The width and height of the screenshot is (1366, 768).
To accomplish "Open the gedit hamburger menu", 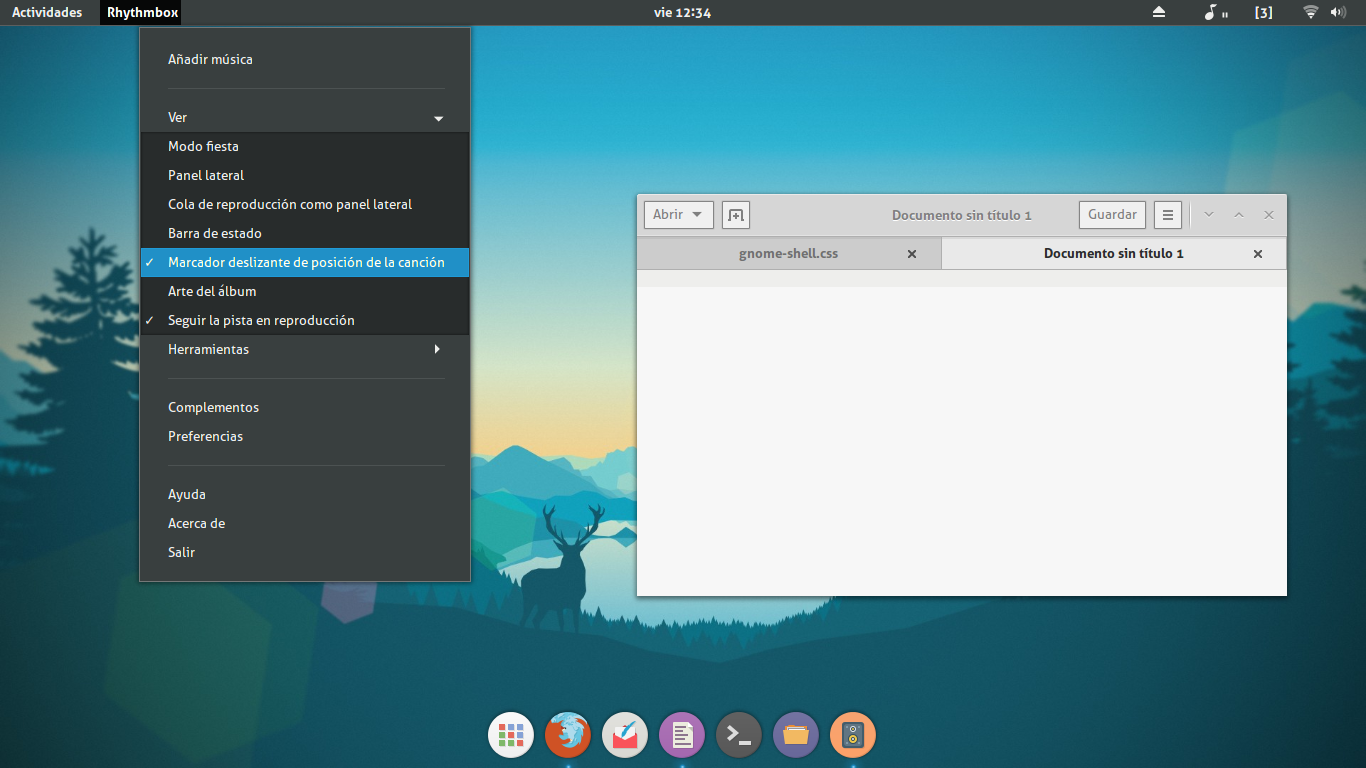I will 1168,215.
